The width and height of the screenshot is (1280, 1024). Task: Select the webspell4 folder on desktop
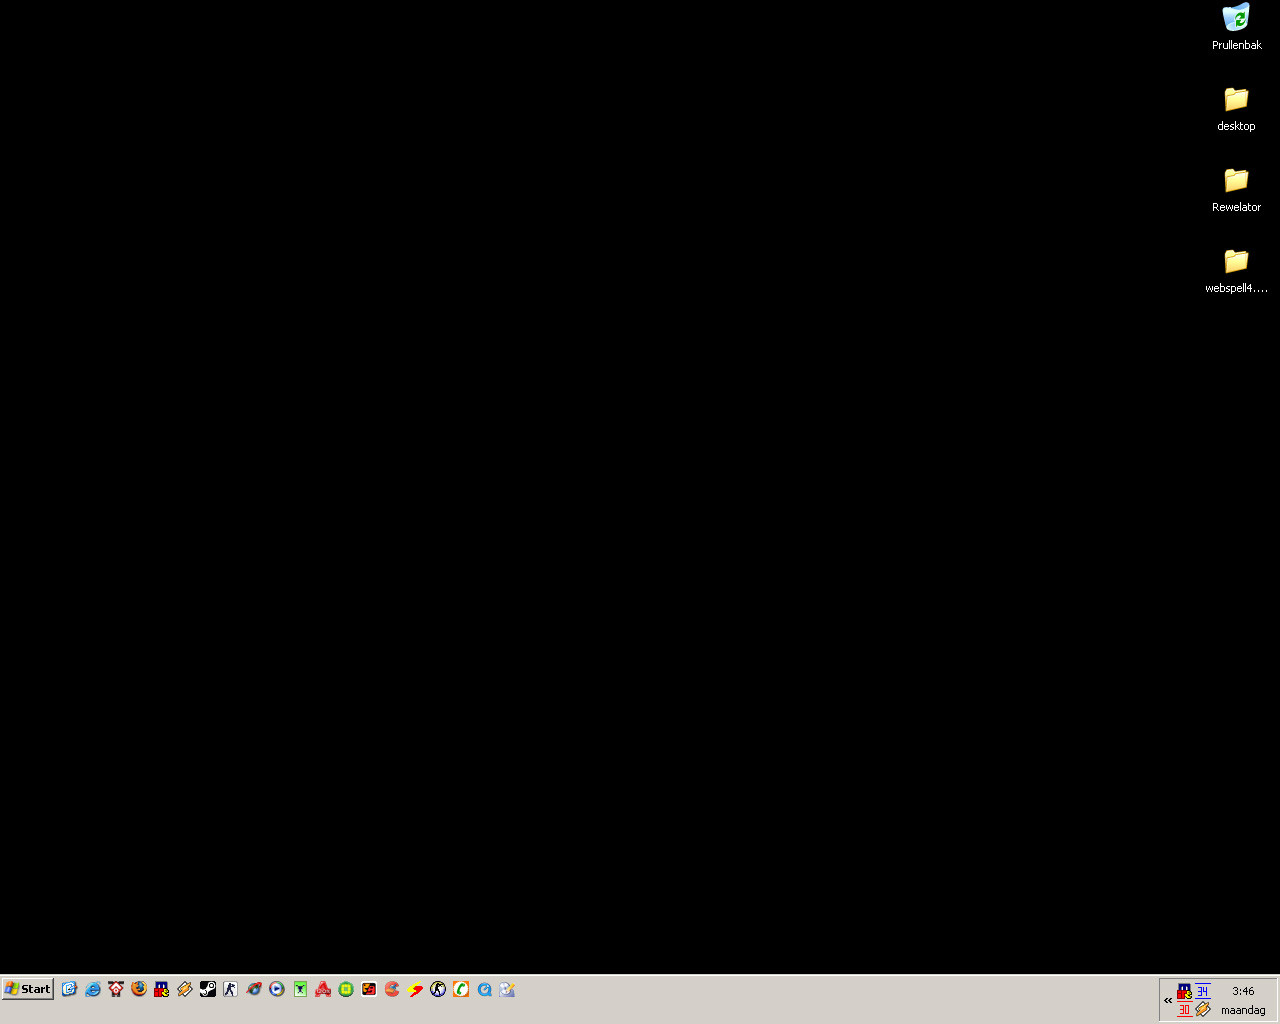(x=1237, y=270)
